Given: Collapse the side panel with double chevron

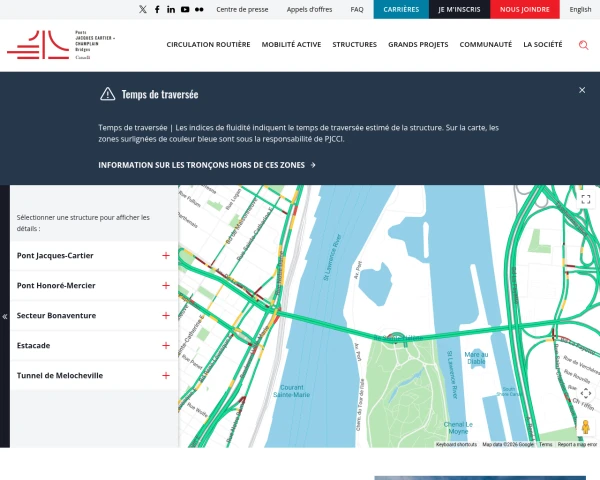Looking at the screenshot, I should (5, 317).
